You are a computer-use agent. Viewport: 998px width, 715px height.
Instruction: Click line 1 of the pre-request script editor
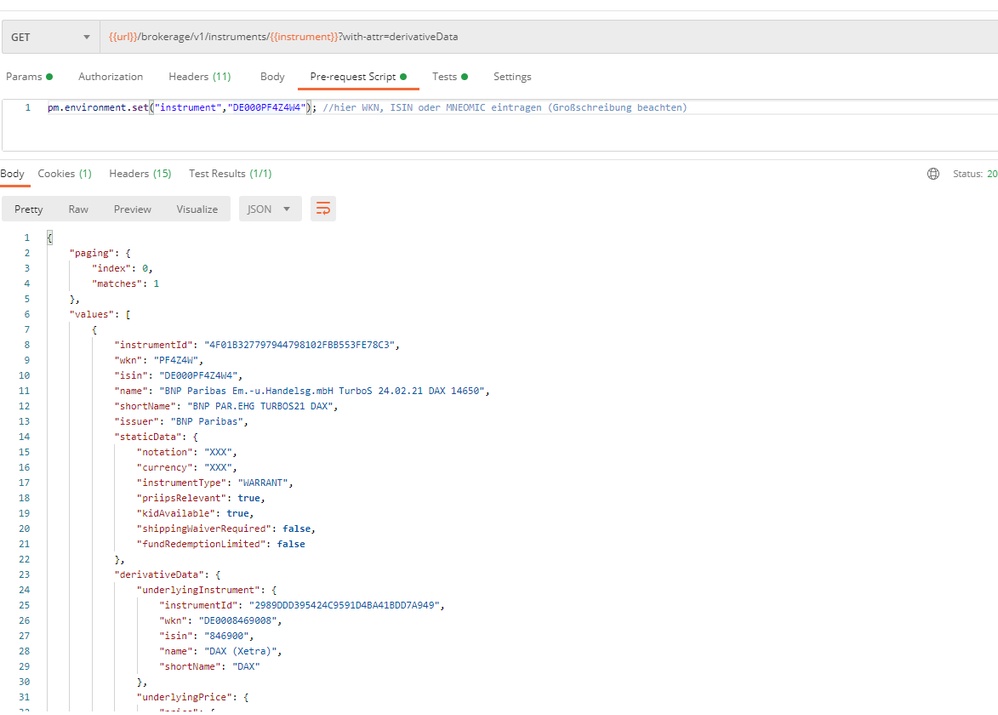400,108
